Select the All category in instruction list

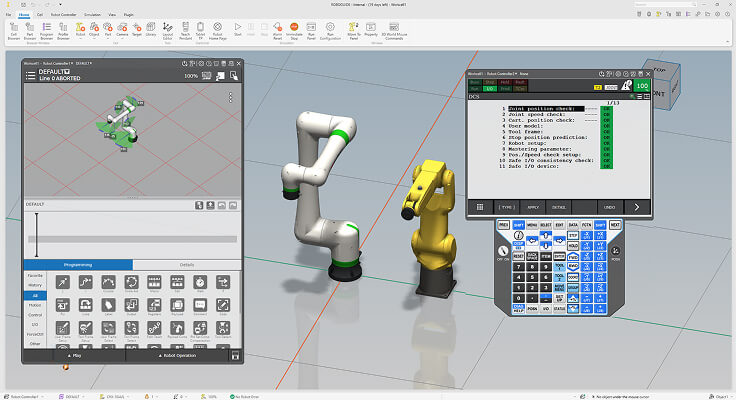35,296
